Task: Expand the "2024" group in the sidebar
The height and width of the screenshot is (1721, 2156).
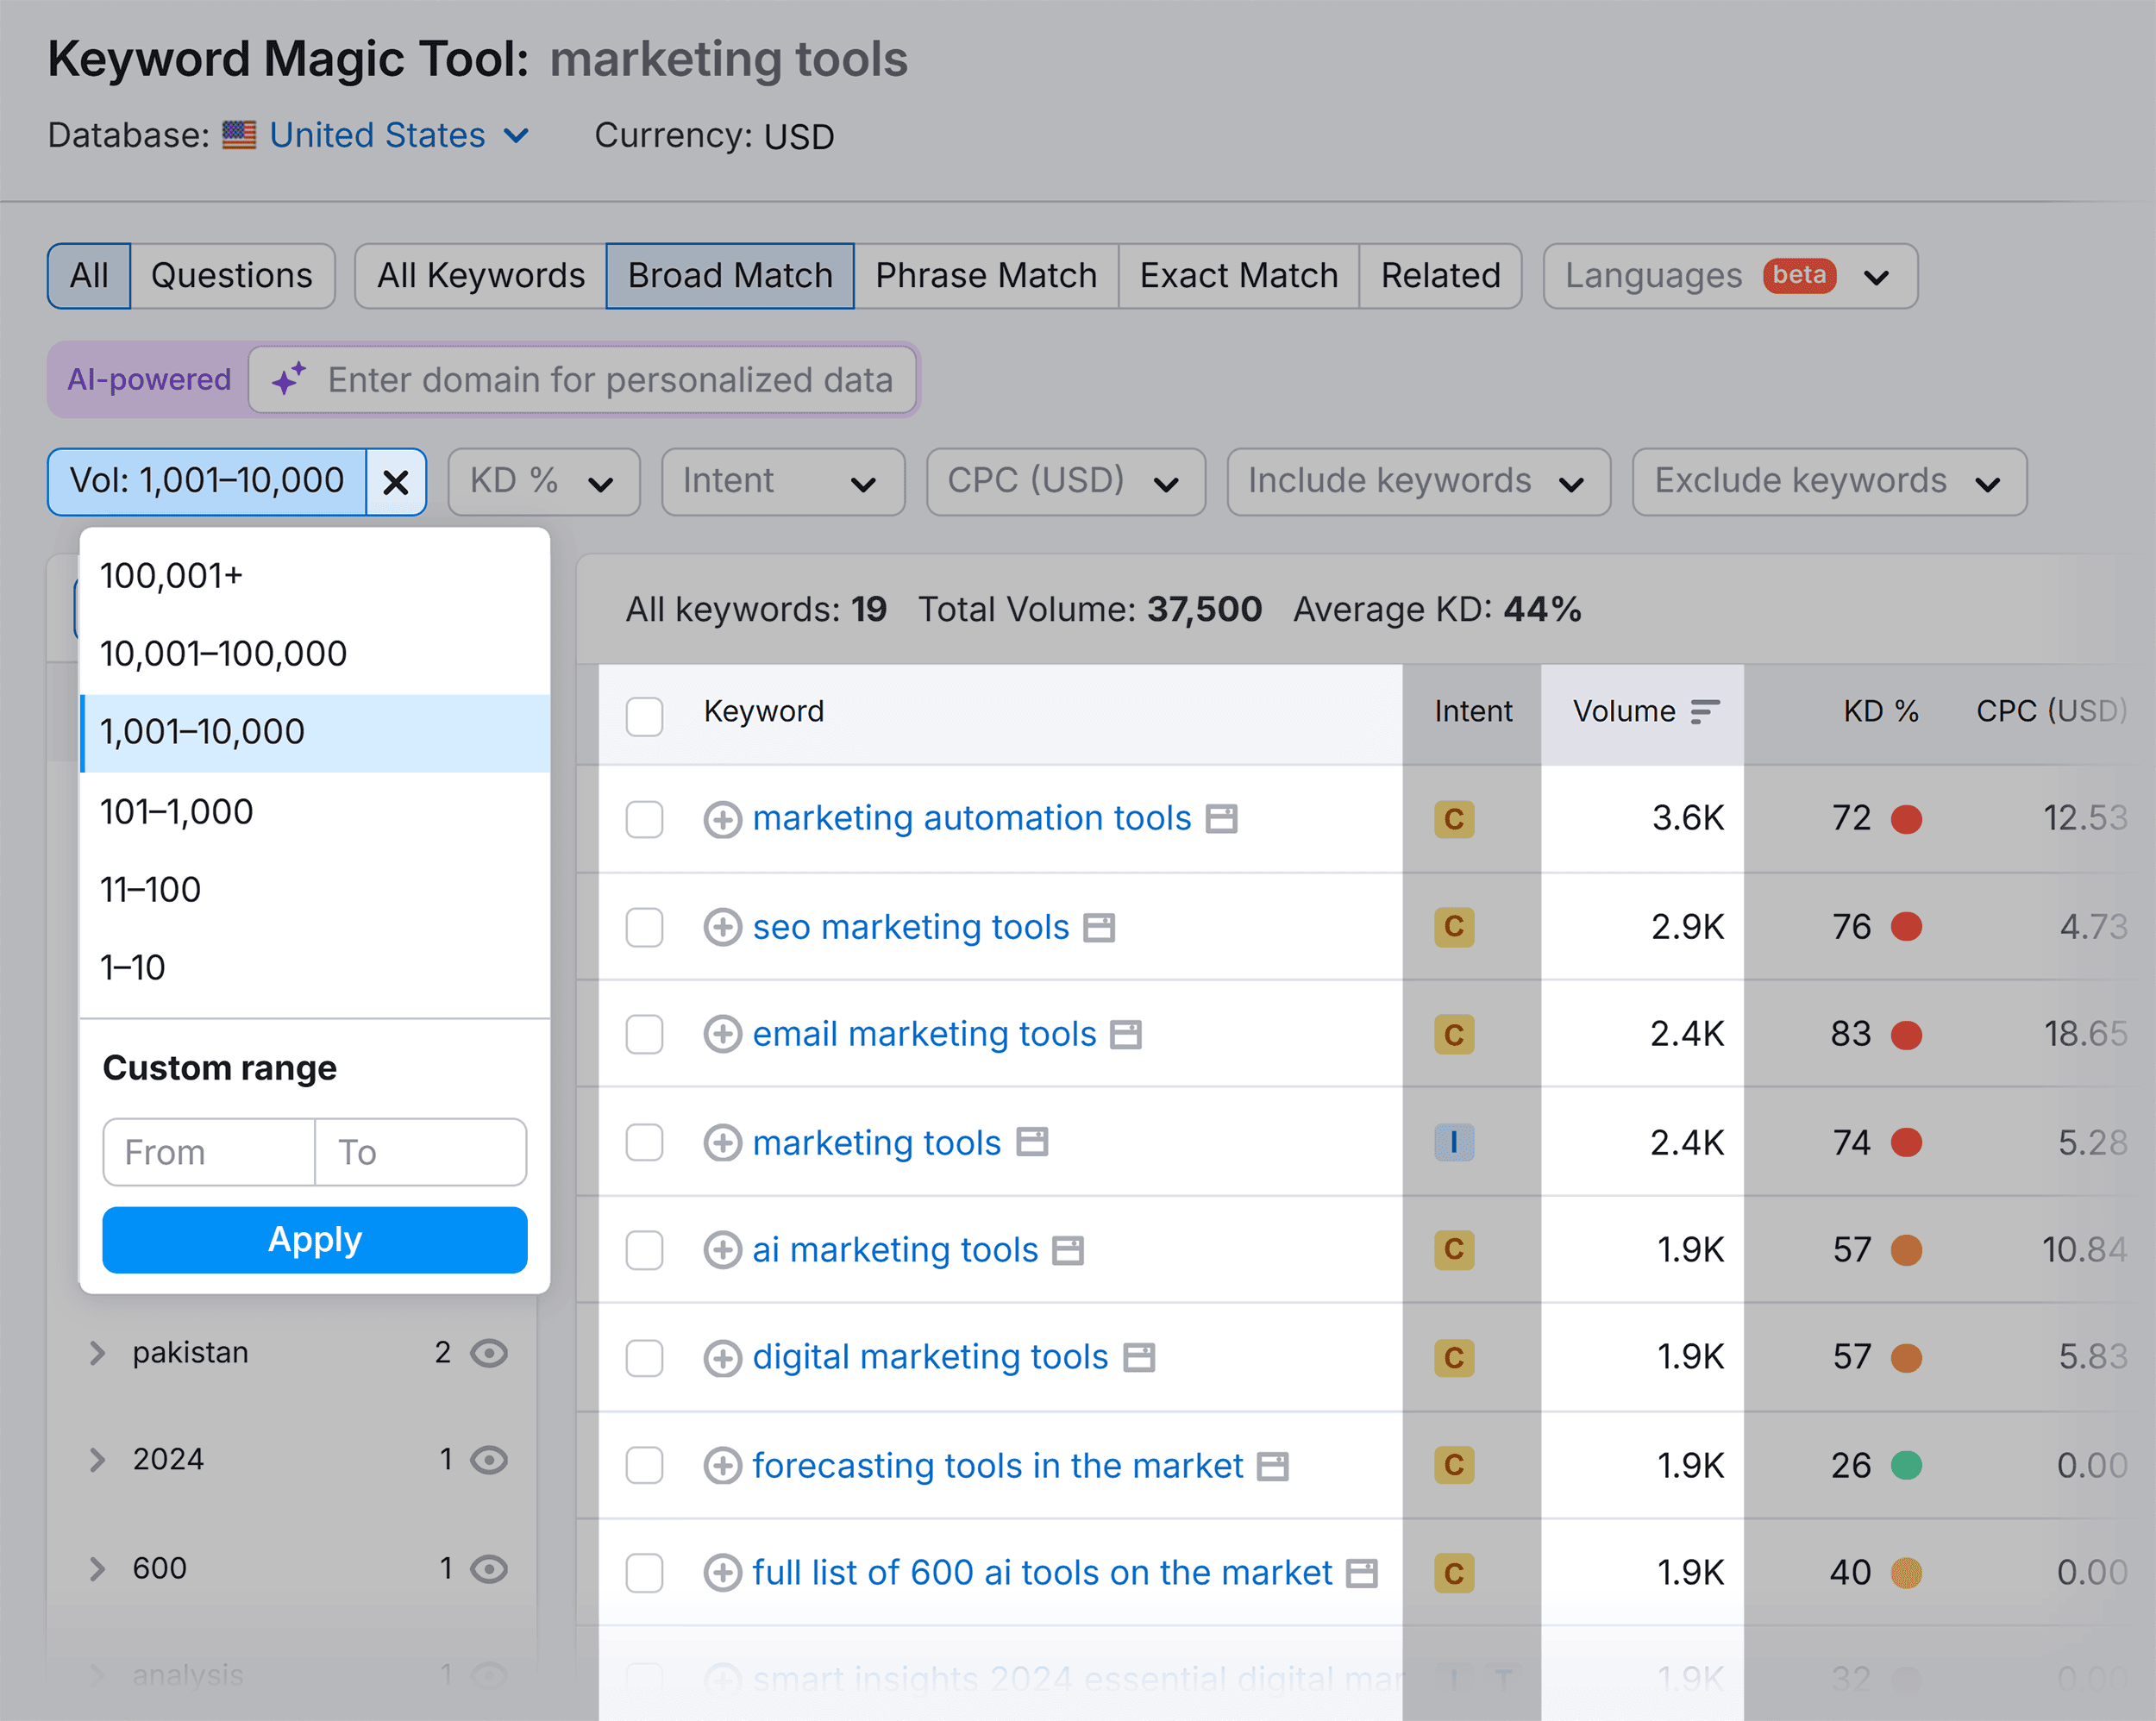Action: [x=97, y=1460]
